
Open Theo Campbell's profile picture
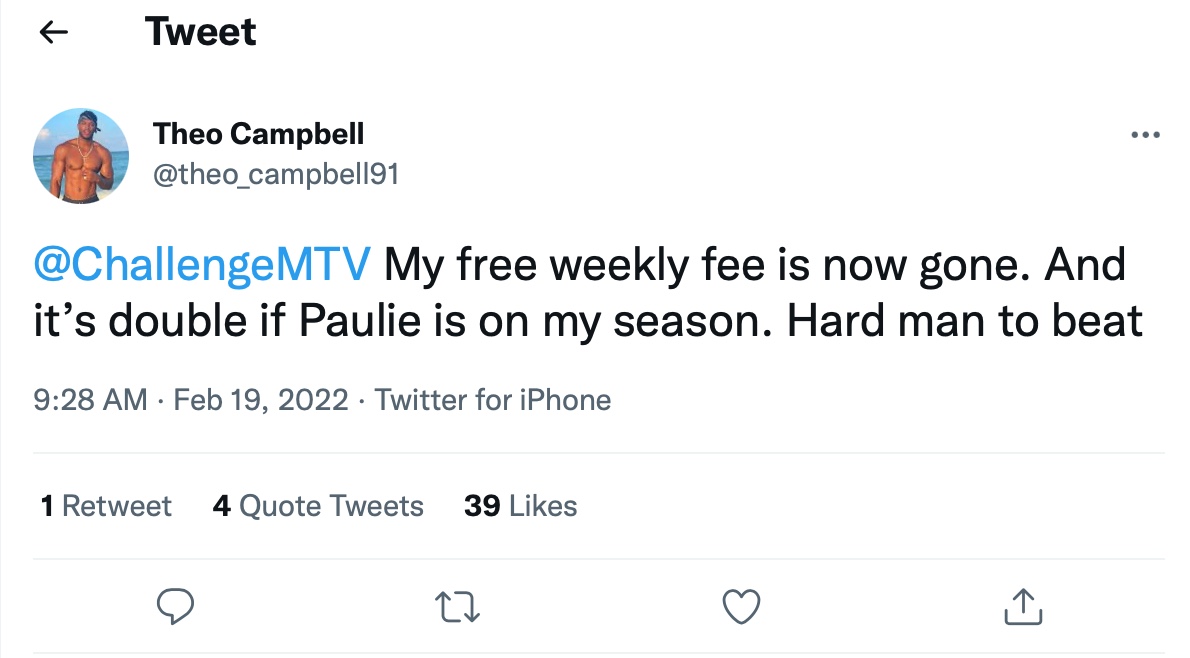[81, 157]
